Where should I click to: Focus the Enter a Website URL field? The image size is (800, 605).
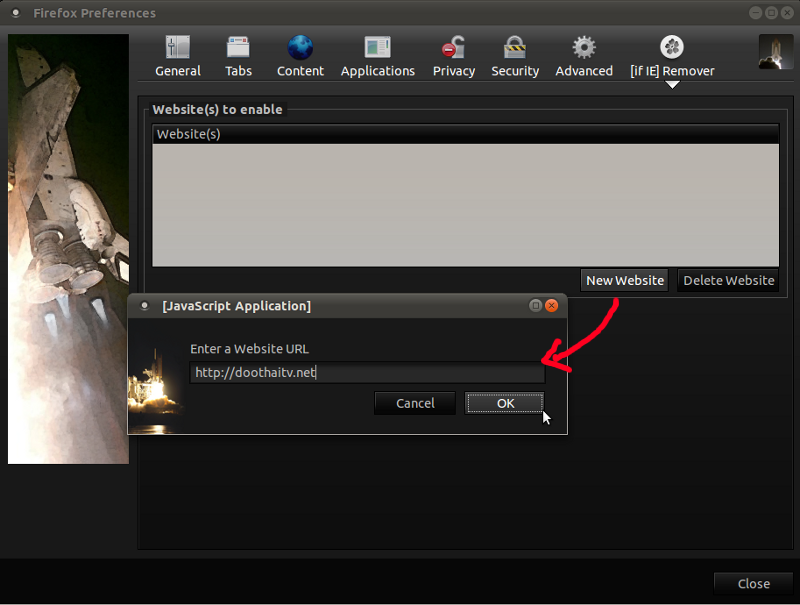pyautogui.click(x=367, y=373)
